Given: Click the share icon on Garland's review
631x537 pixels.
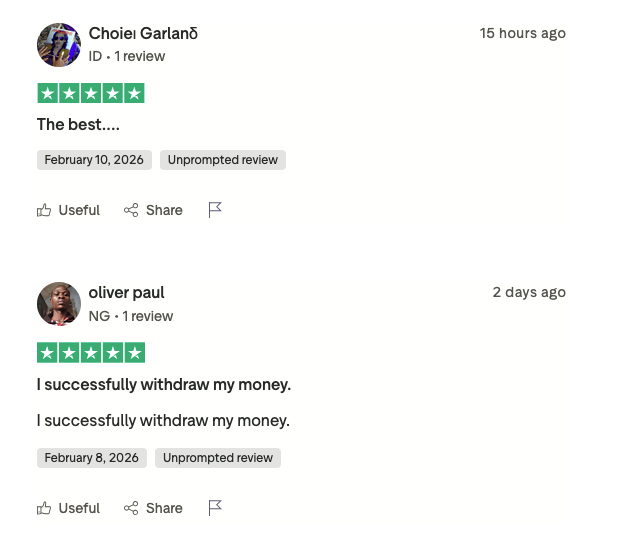Looking at the screenshot, I should tap(131, 210).
